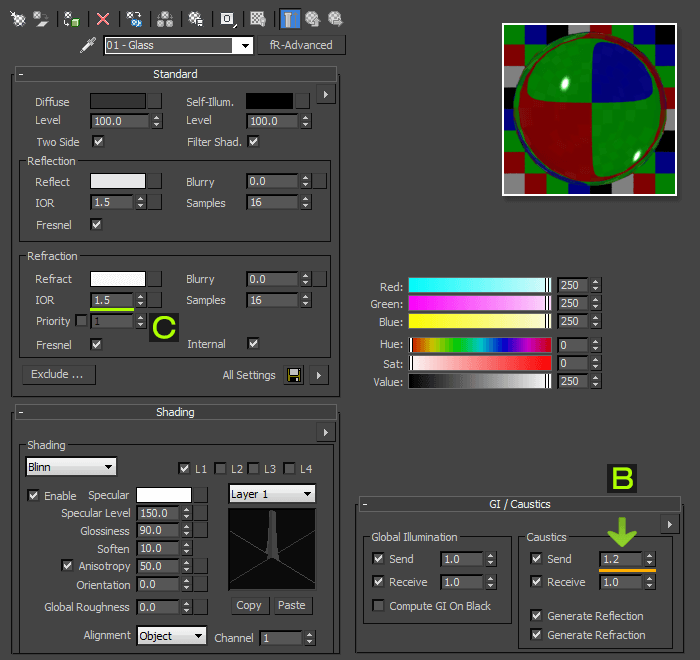The height and width of the screenshot is (660, 700).
Task: Click the Value grayscale slider
Action: [x=480, y=381]
